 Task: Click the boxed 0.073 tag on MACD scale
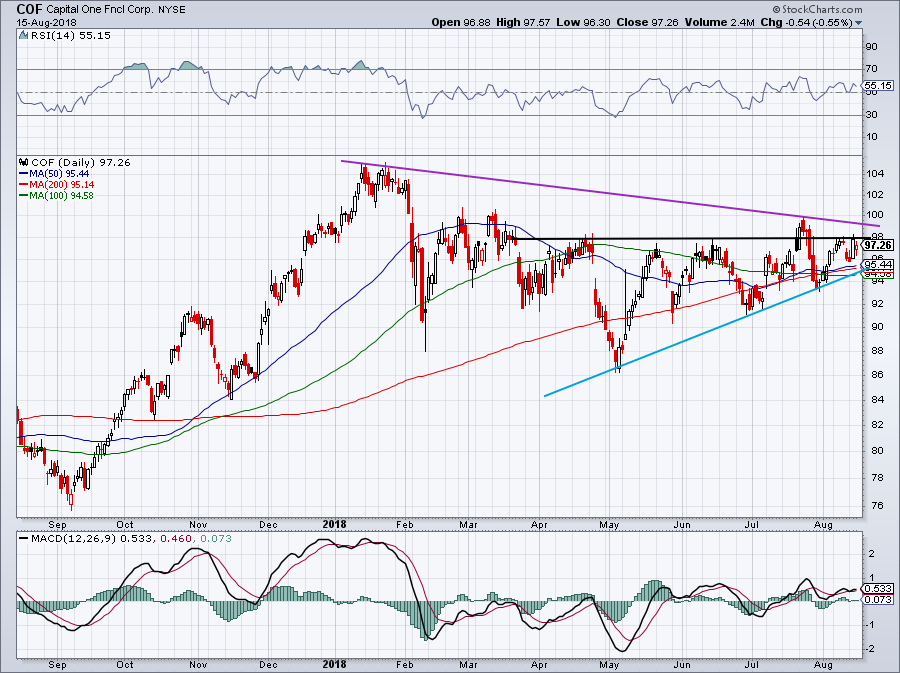coord(878,600)
